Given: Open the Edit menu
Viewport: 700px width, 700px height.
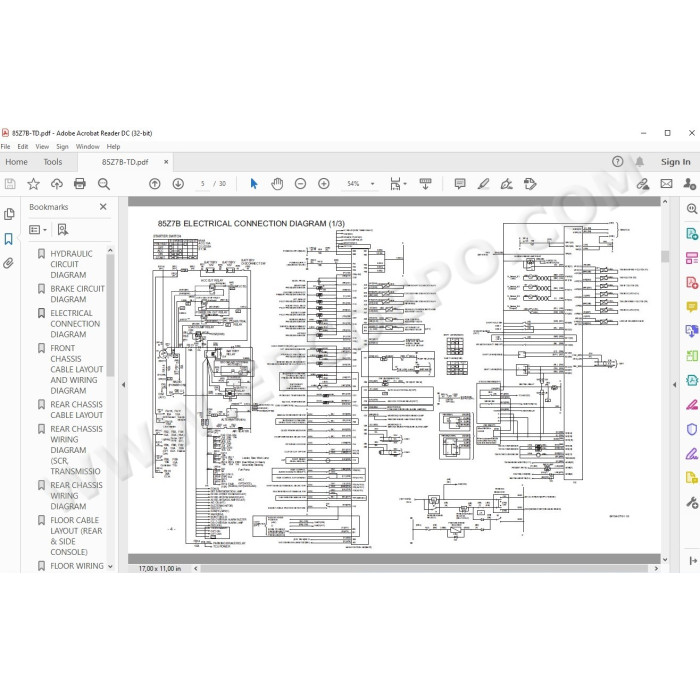Looking at the screenshot, I should click(23, 146).
